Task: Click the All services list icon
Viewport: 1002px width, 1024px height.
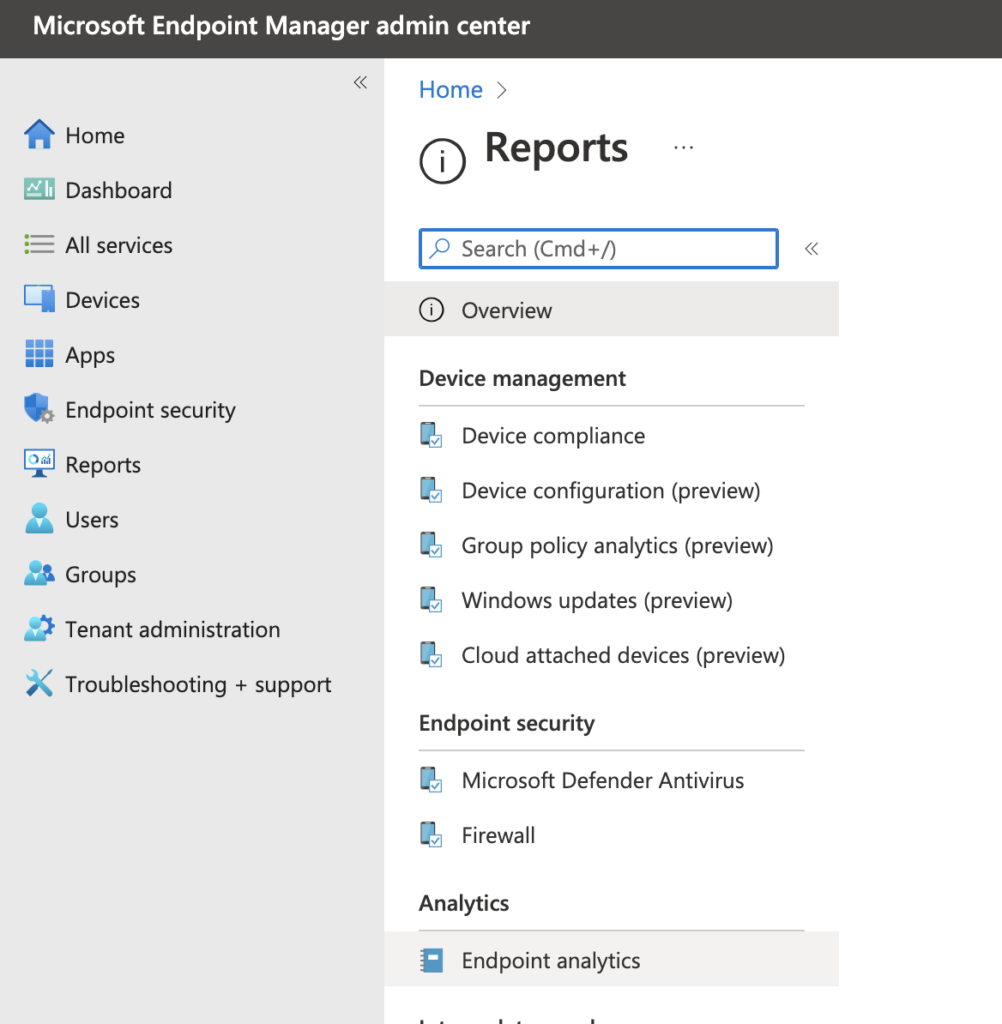Action: pyautogui.click(x=39, y=244)
